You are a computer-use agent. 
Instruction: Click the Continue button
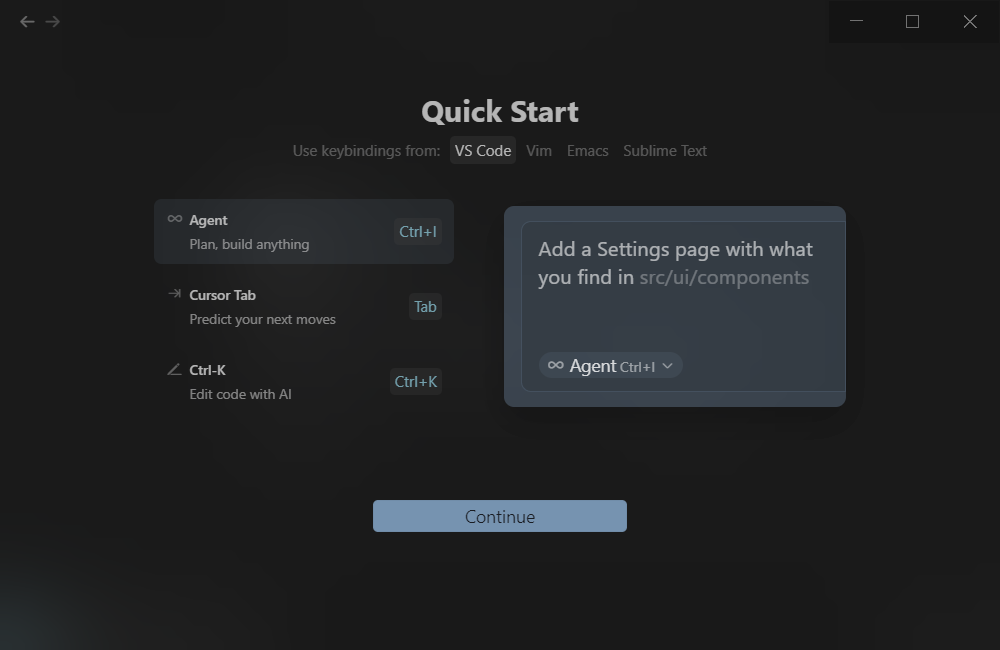coord(500,516)
